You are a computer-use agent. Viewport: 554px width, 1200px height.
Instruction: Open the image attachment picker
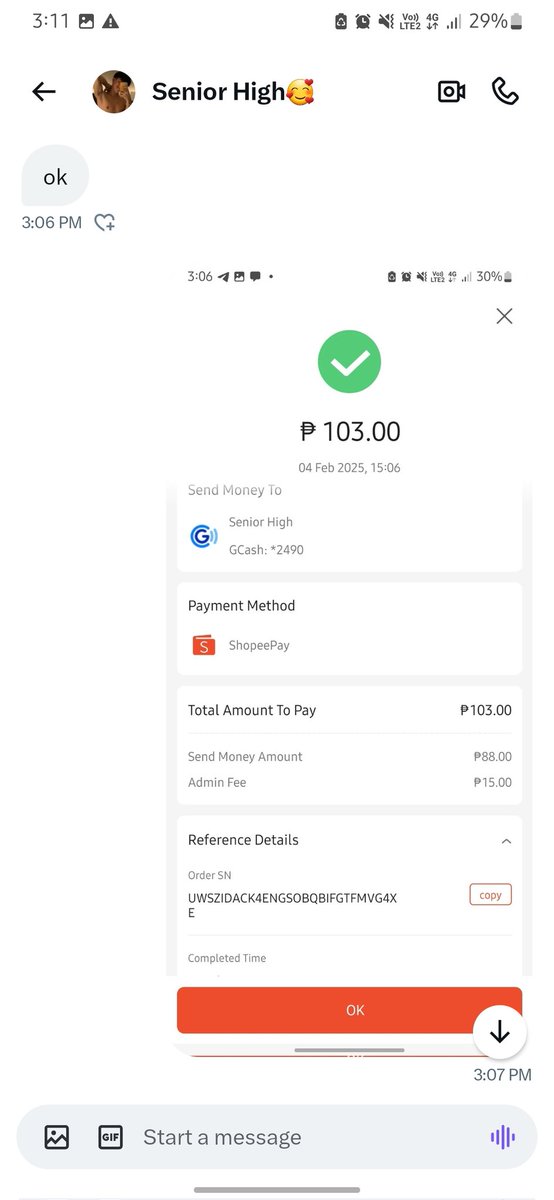(x=57, y=1137)
